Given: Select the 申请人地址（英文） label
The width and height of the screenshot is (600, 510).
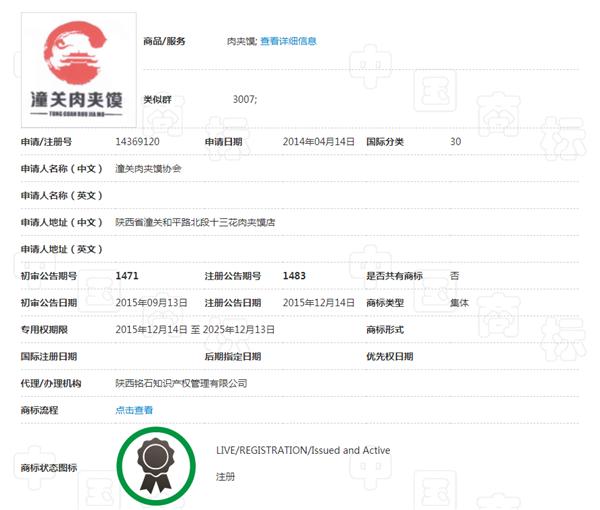Looking at the screenshot, I should 62,249.
